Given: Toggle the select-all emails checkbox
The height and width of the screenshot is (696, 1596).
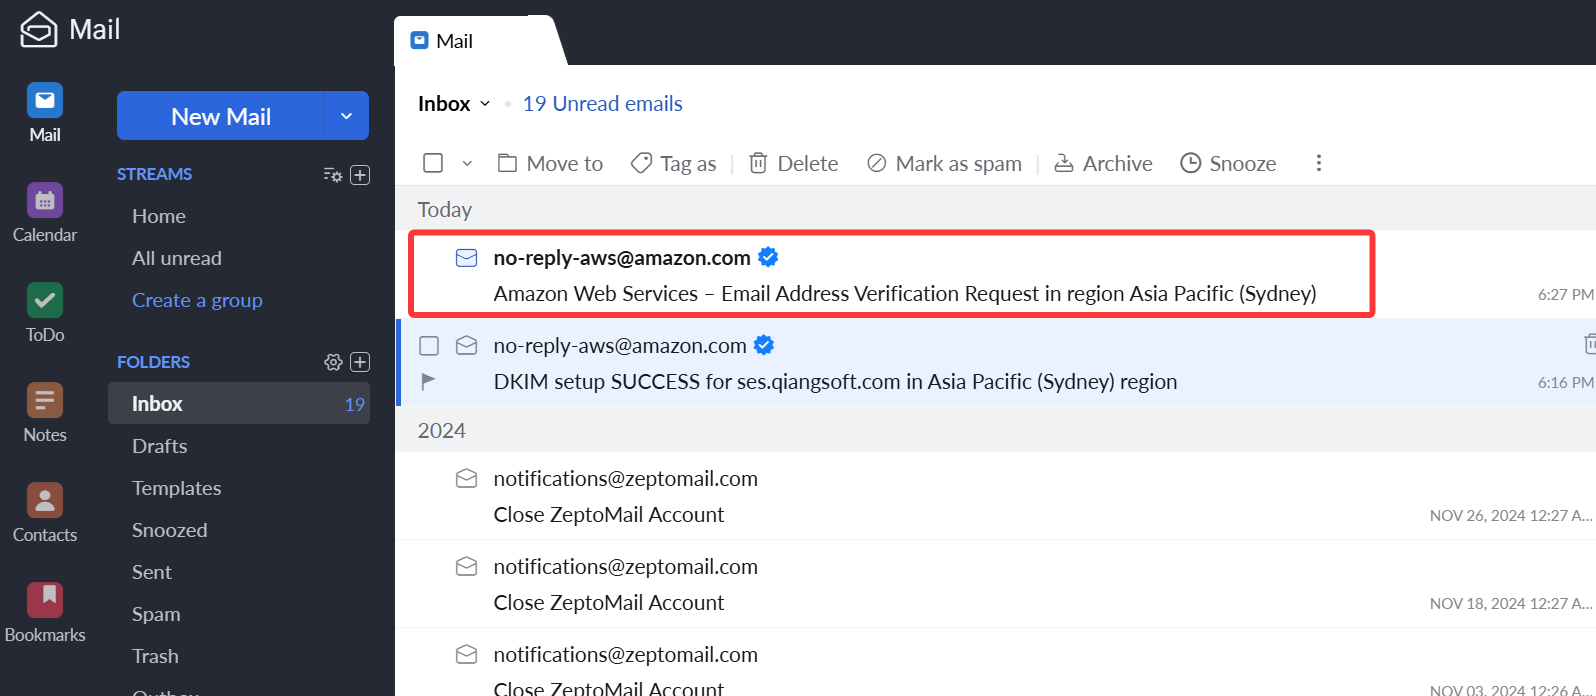Looking at the screenshot, I should (x=433, y=163).
